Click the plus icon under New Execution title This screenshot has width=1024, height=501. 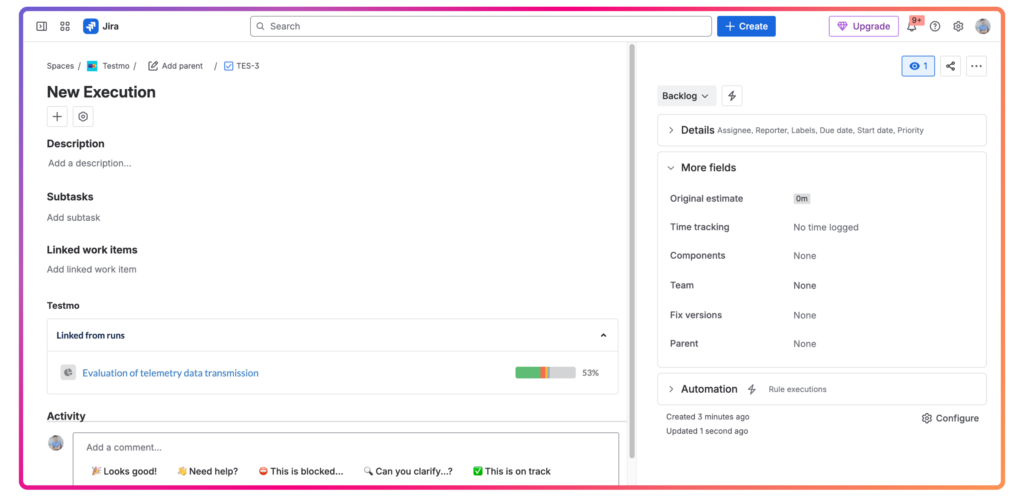pos(57,117)
